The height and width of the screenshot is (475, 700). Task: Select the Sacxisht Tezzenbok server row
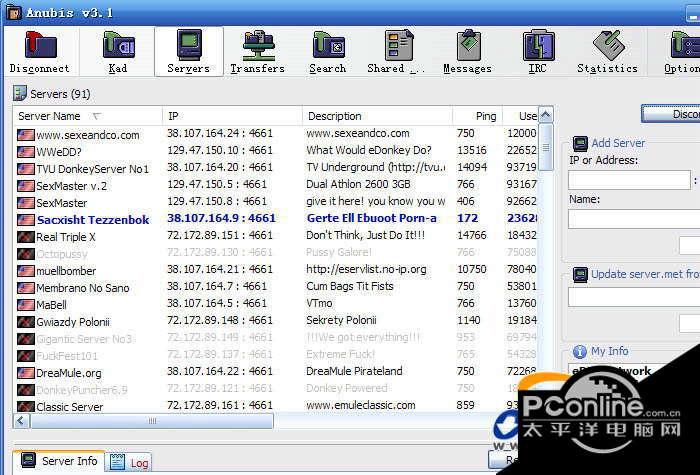click(x=276, y=220)
